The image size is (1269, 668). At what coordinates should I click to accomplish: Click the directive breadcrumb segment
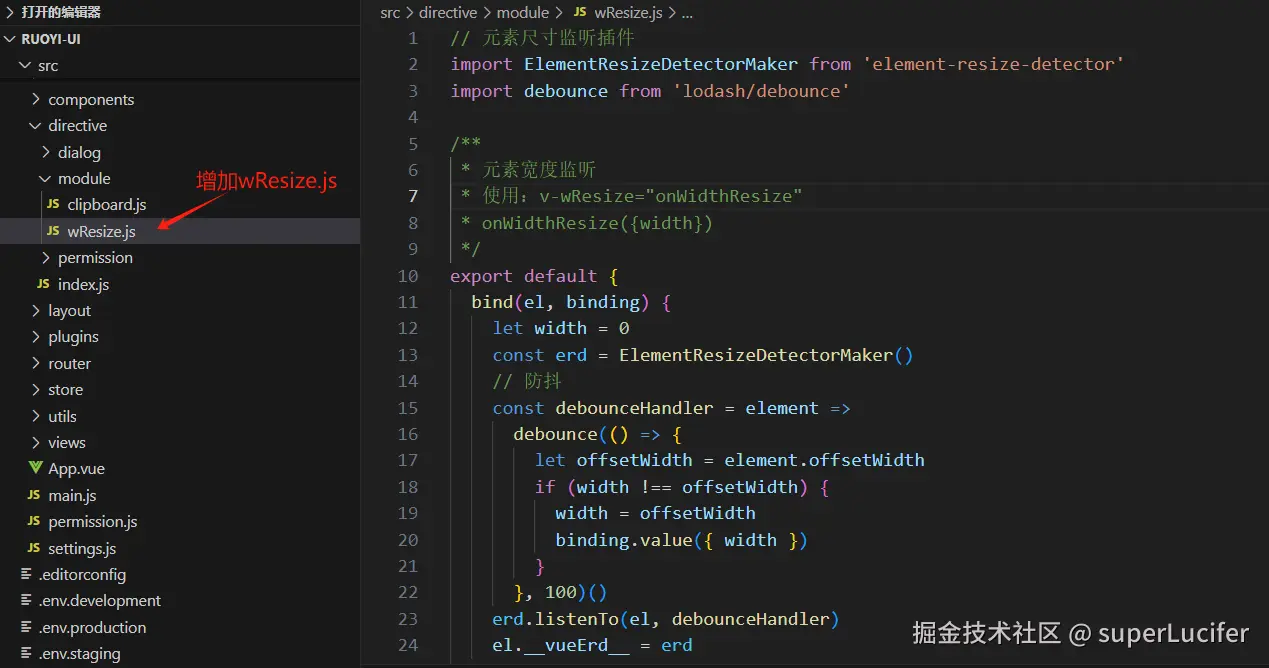(447, 13)
